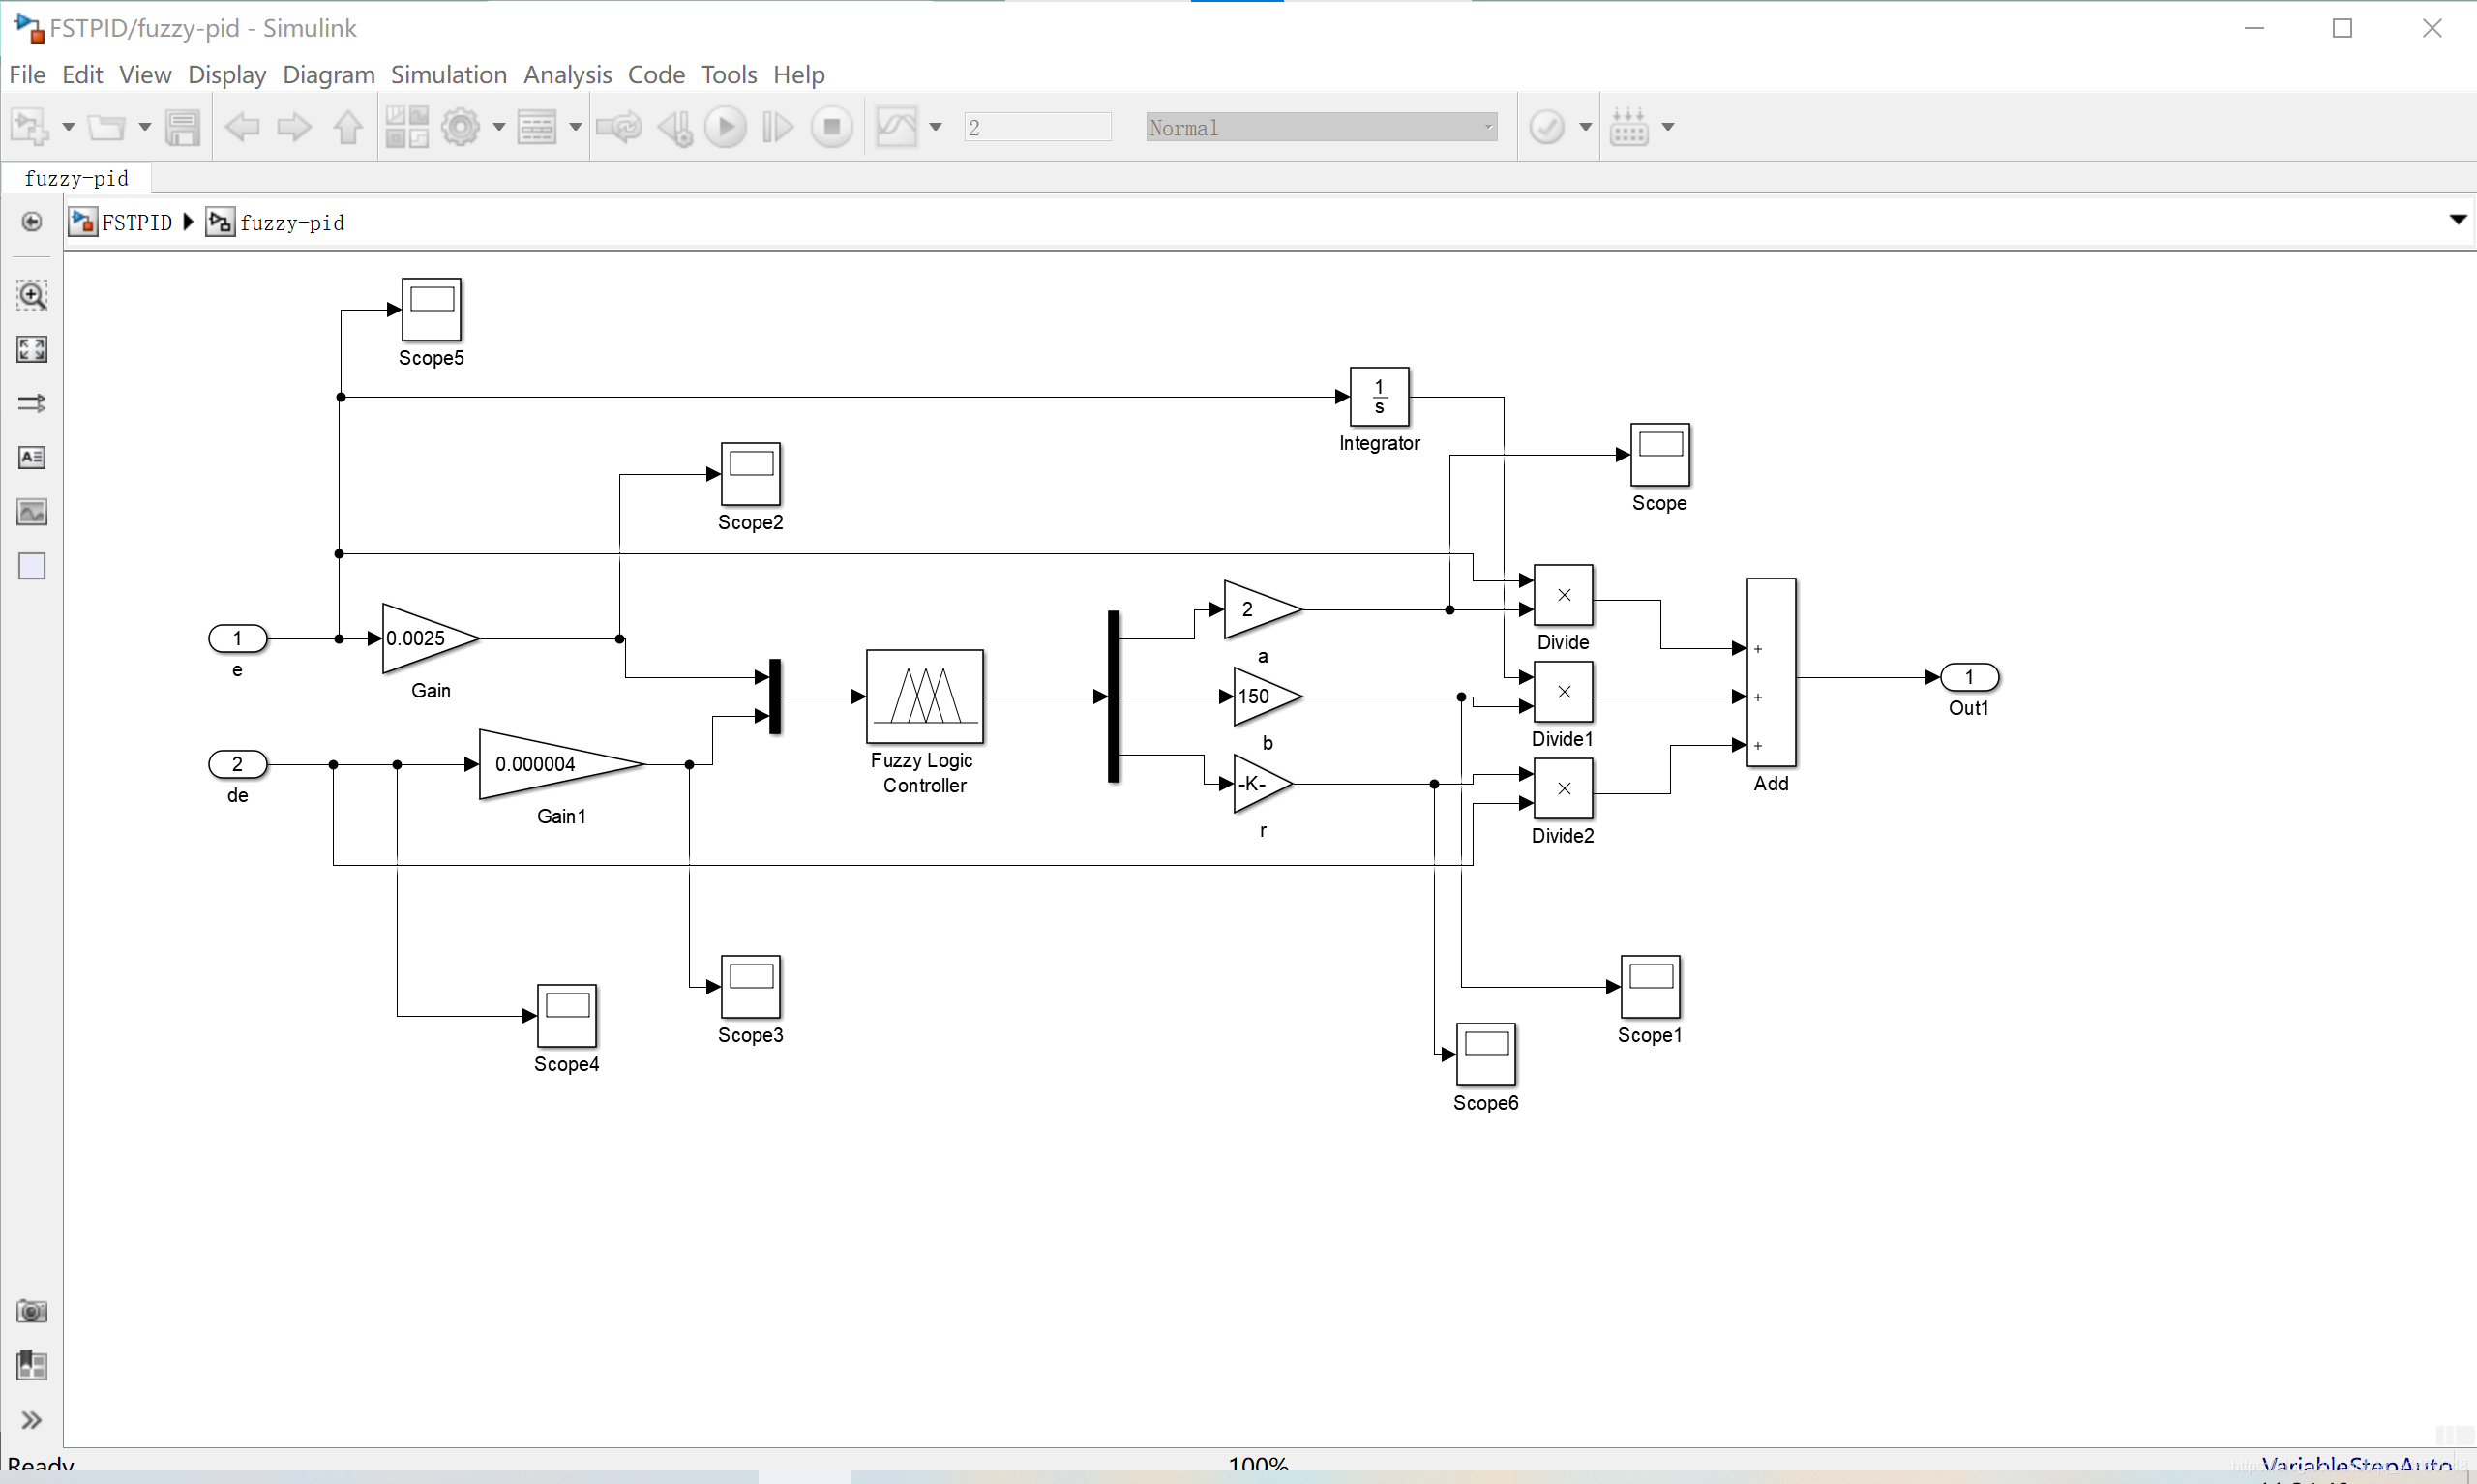Open the Model Explorer icon

pyautogui.click(x=537, y=127)
